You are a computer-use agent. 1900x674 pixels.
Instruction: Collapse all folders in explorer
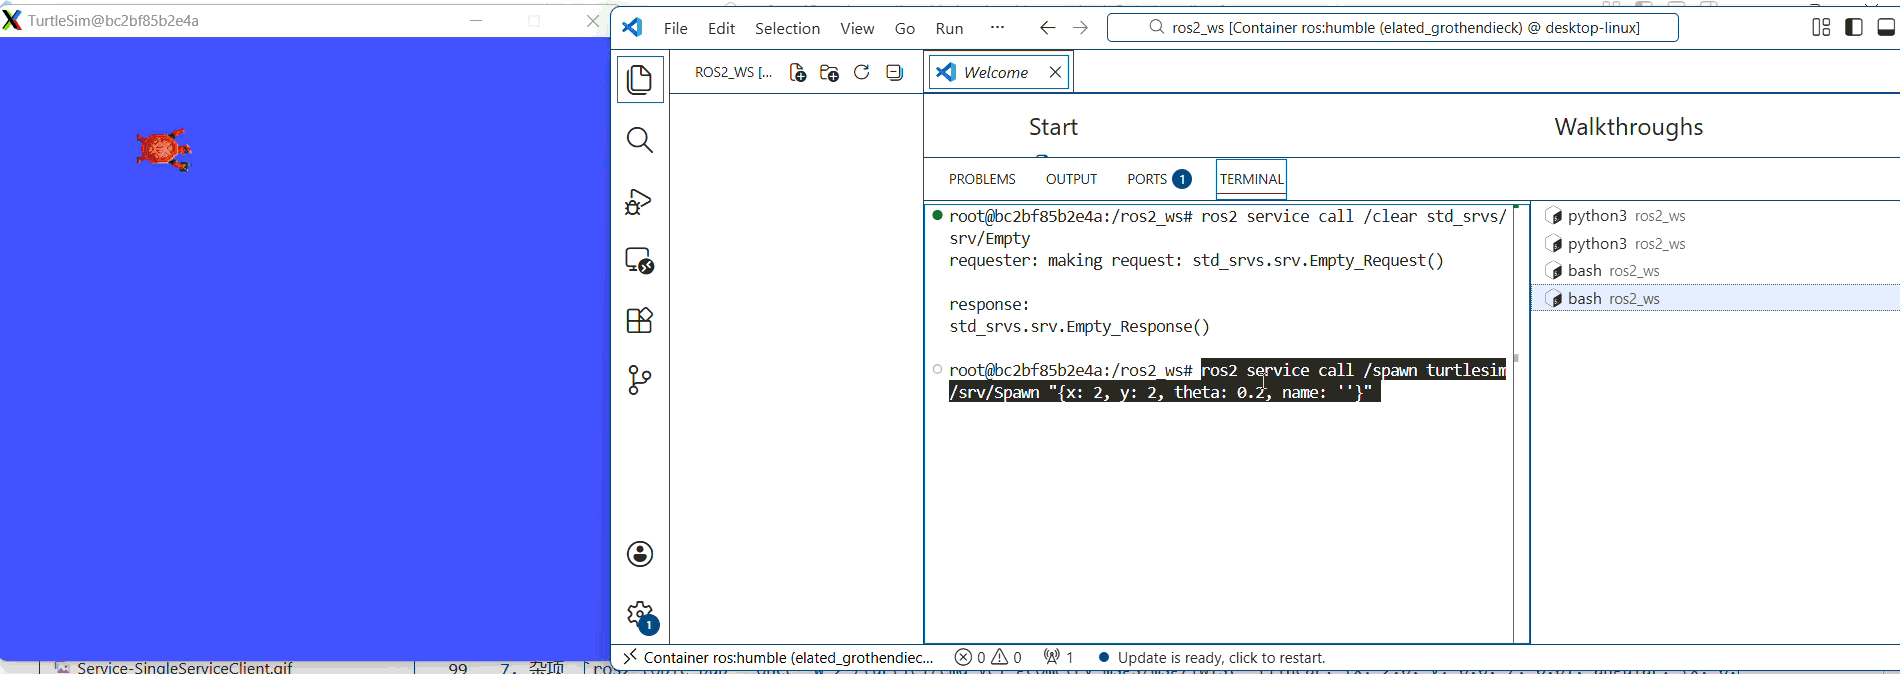coord(895,72)
